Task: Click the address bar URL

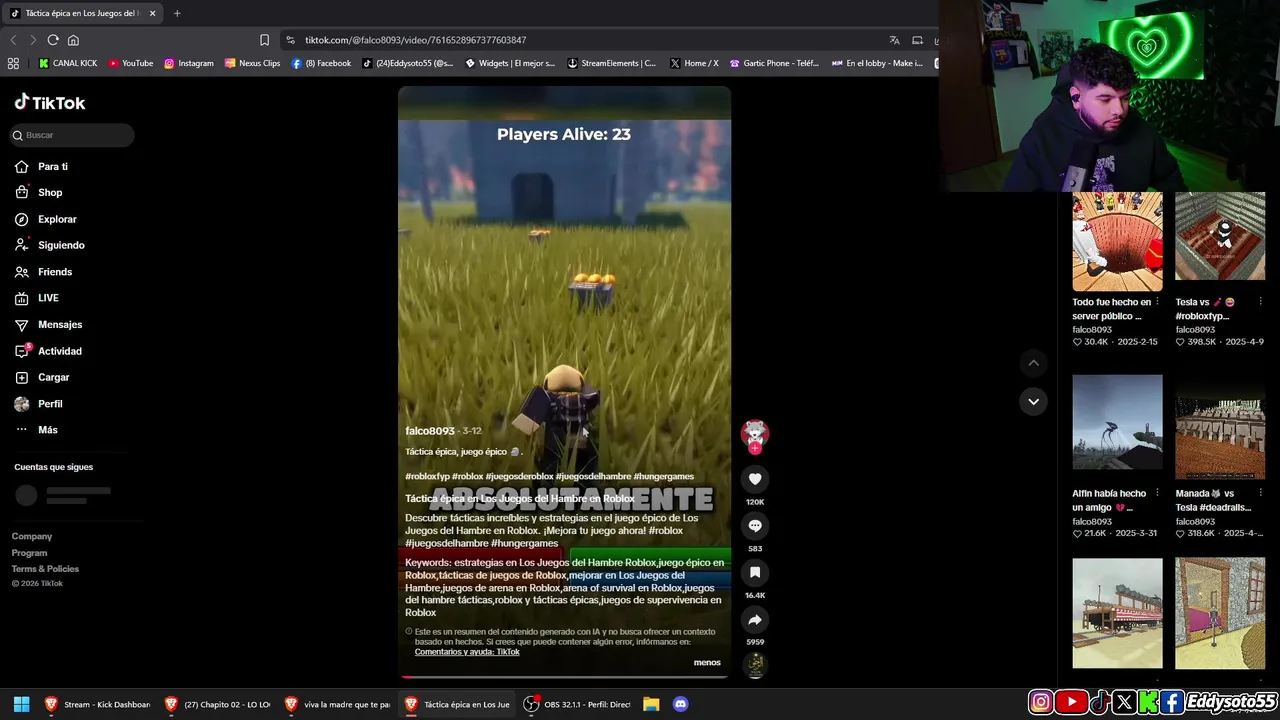Action: coord(415,40)
